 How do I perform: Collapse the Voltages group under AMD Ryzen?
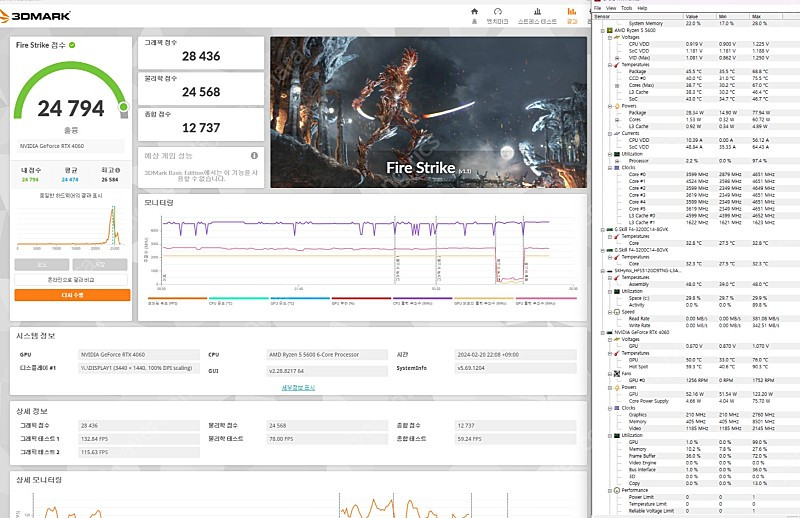610,37
